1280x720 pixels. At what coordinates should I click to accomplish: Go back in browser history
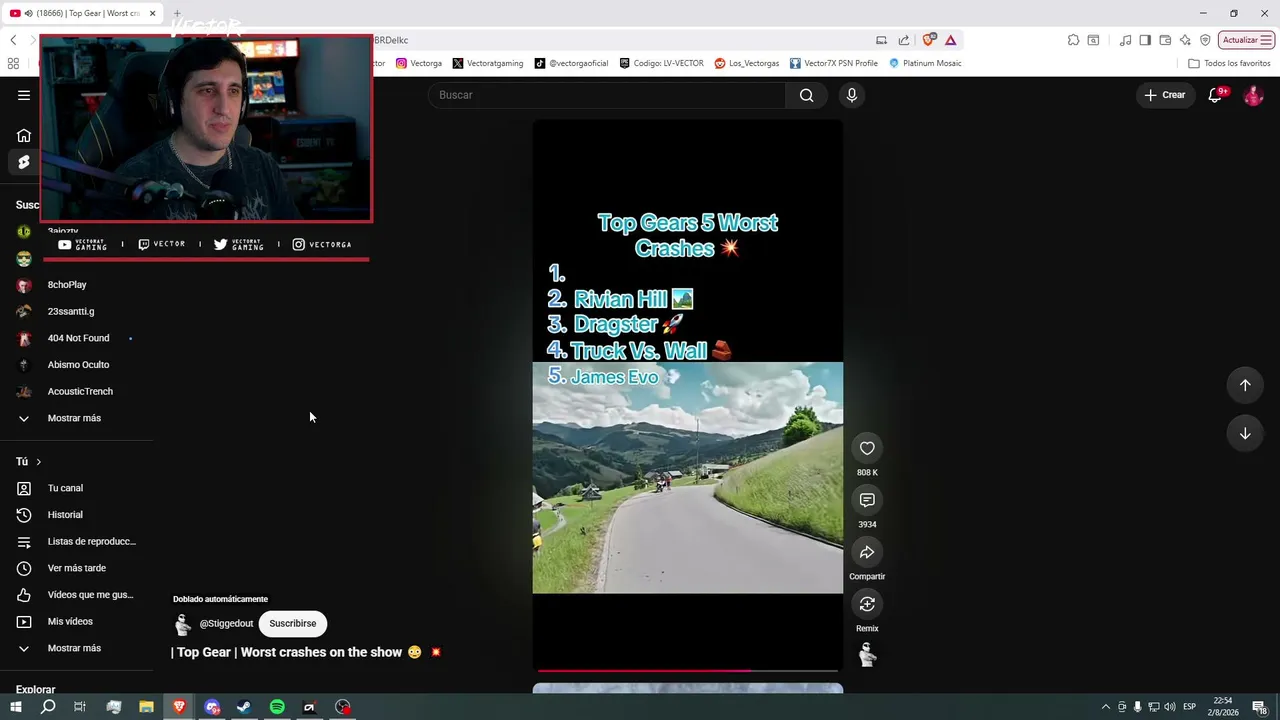[x=13, y=40]
